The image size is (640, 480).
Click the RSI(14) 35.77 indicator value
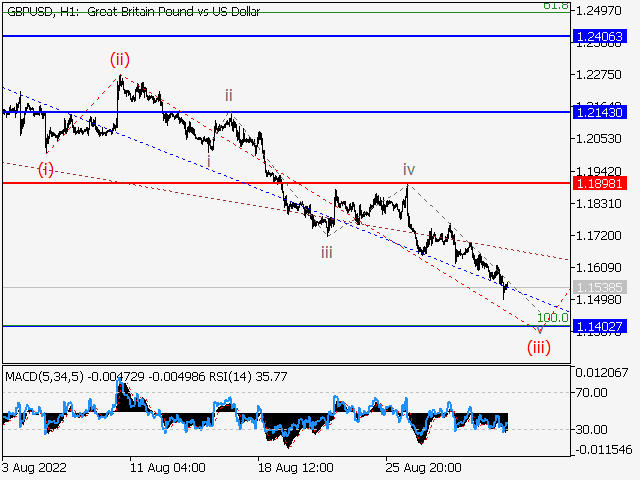pos(249,376)
